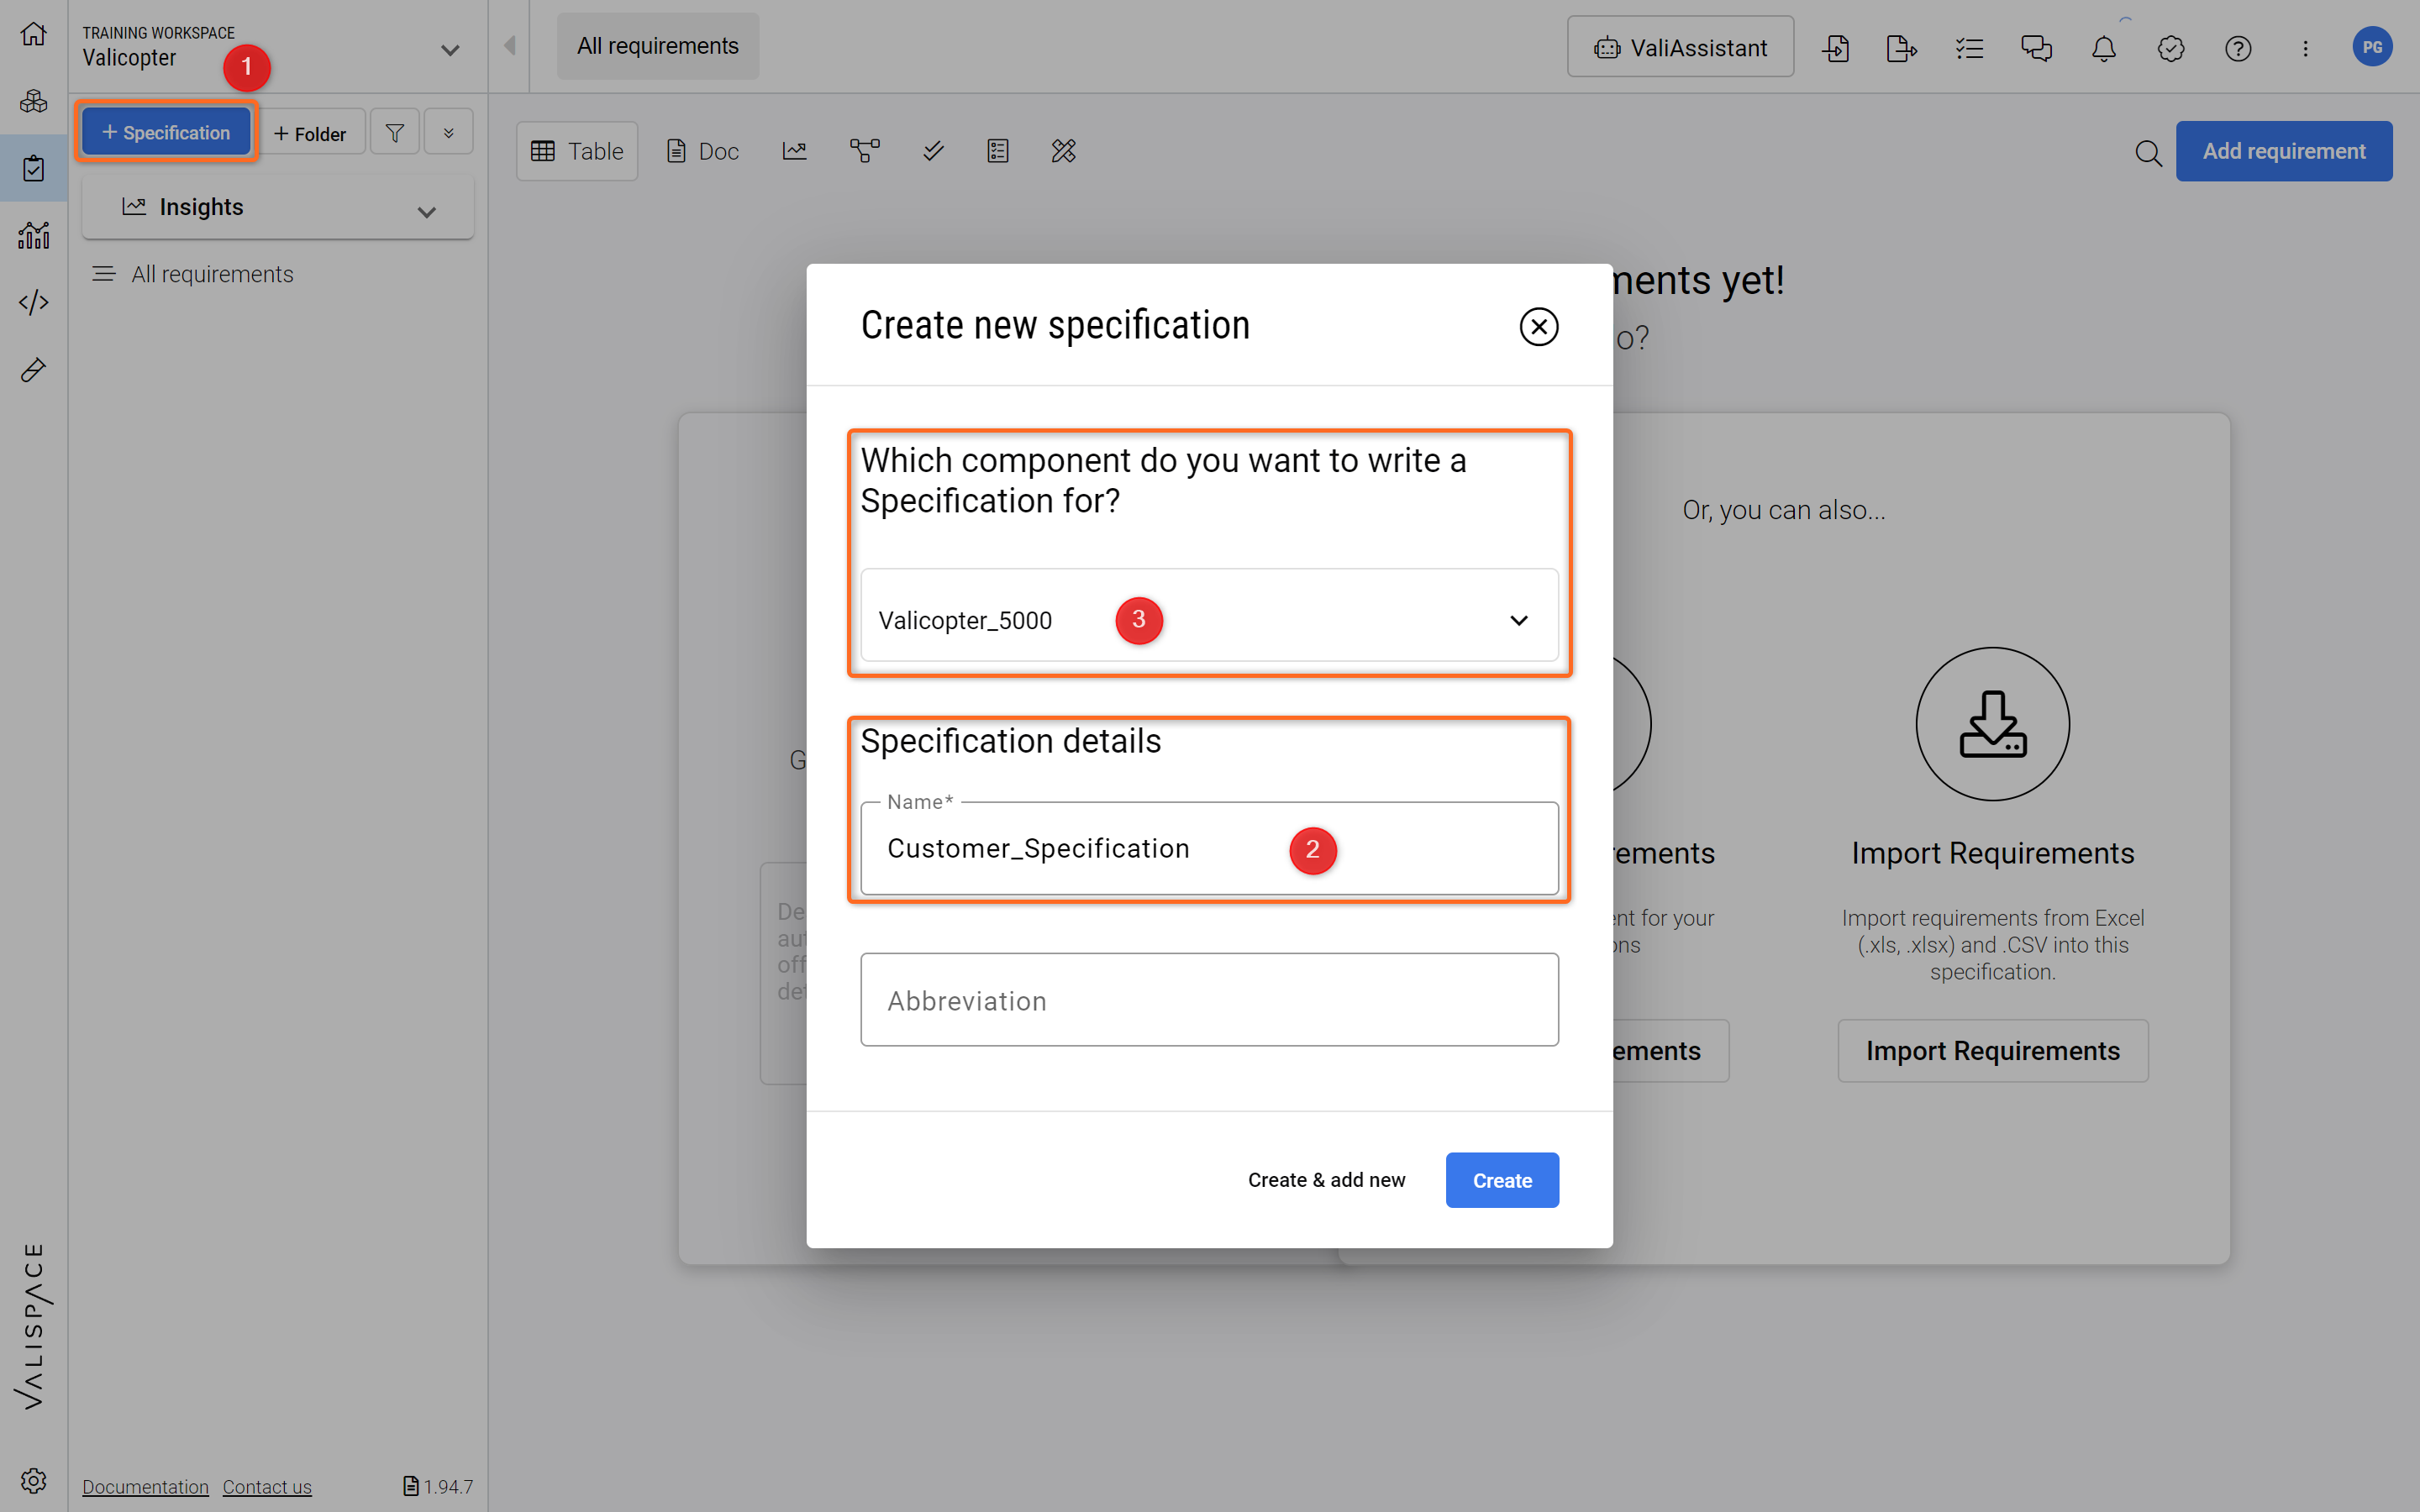Close the Create new specification dialog
The height and width of the screenshot is (1512, 2420).
tap(1539, 326)
